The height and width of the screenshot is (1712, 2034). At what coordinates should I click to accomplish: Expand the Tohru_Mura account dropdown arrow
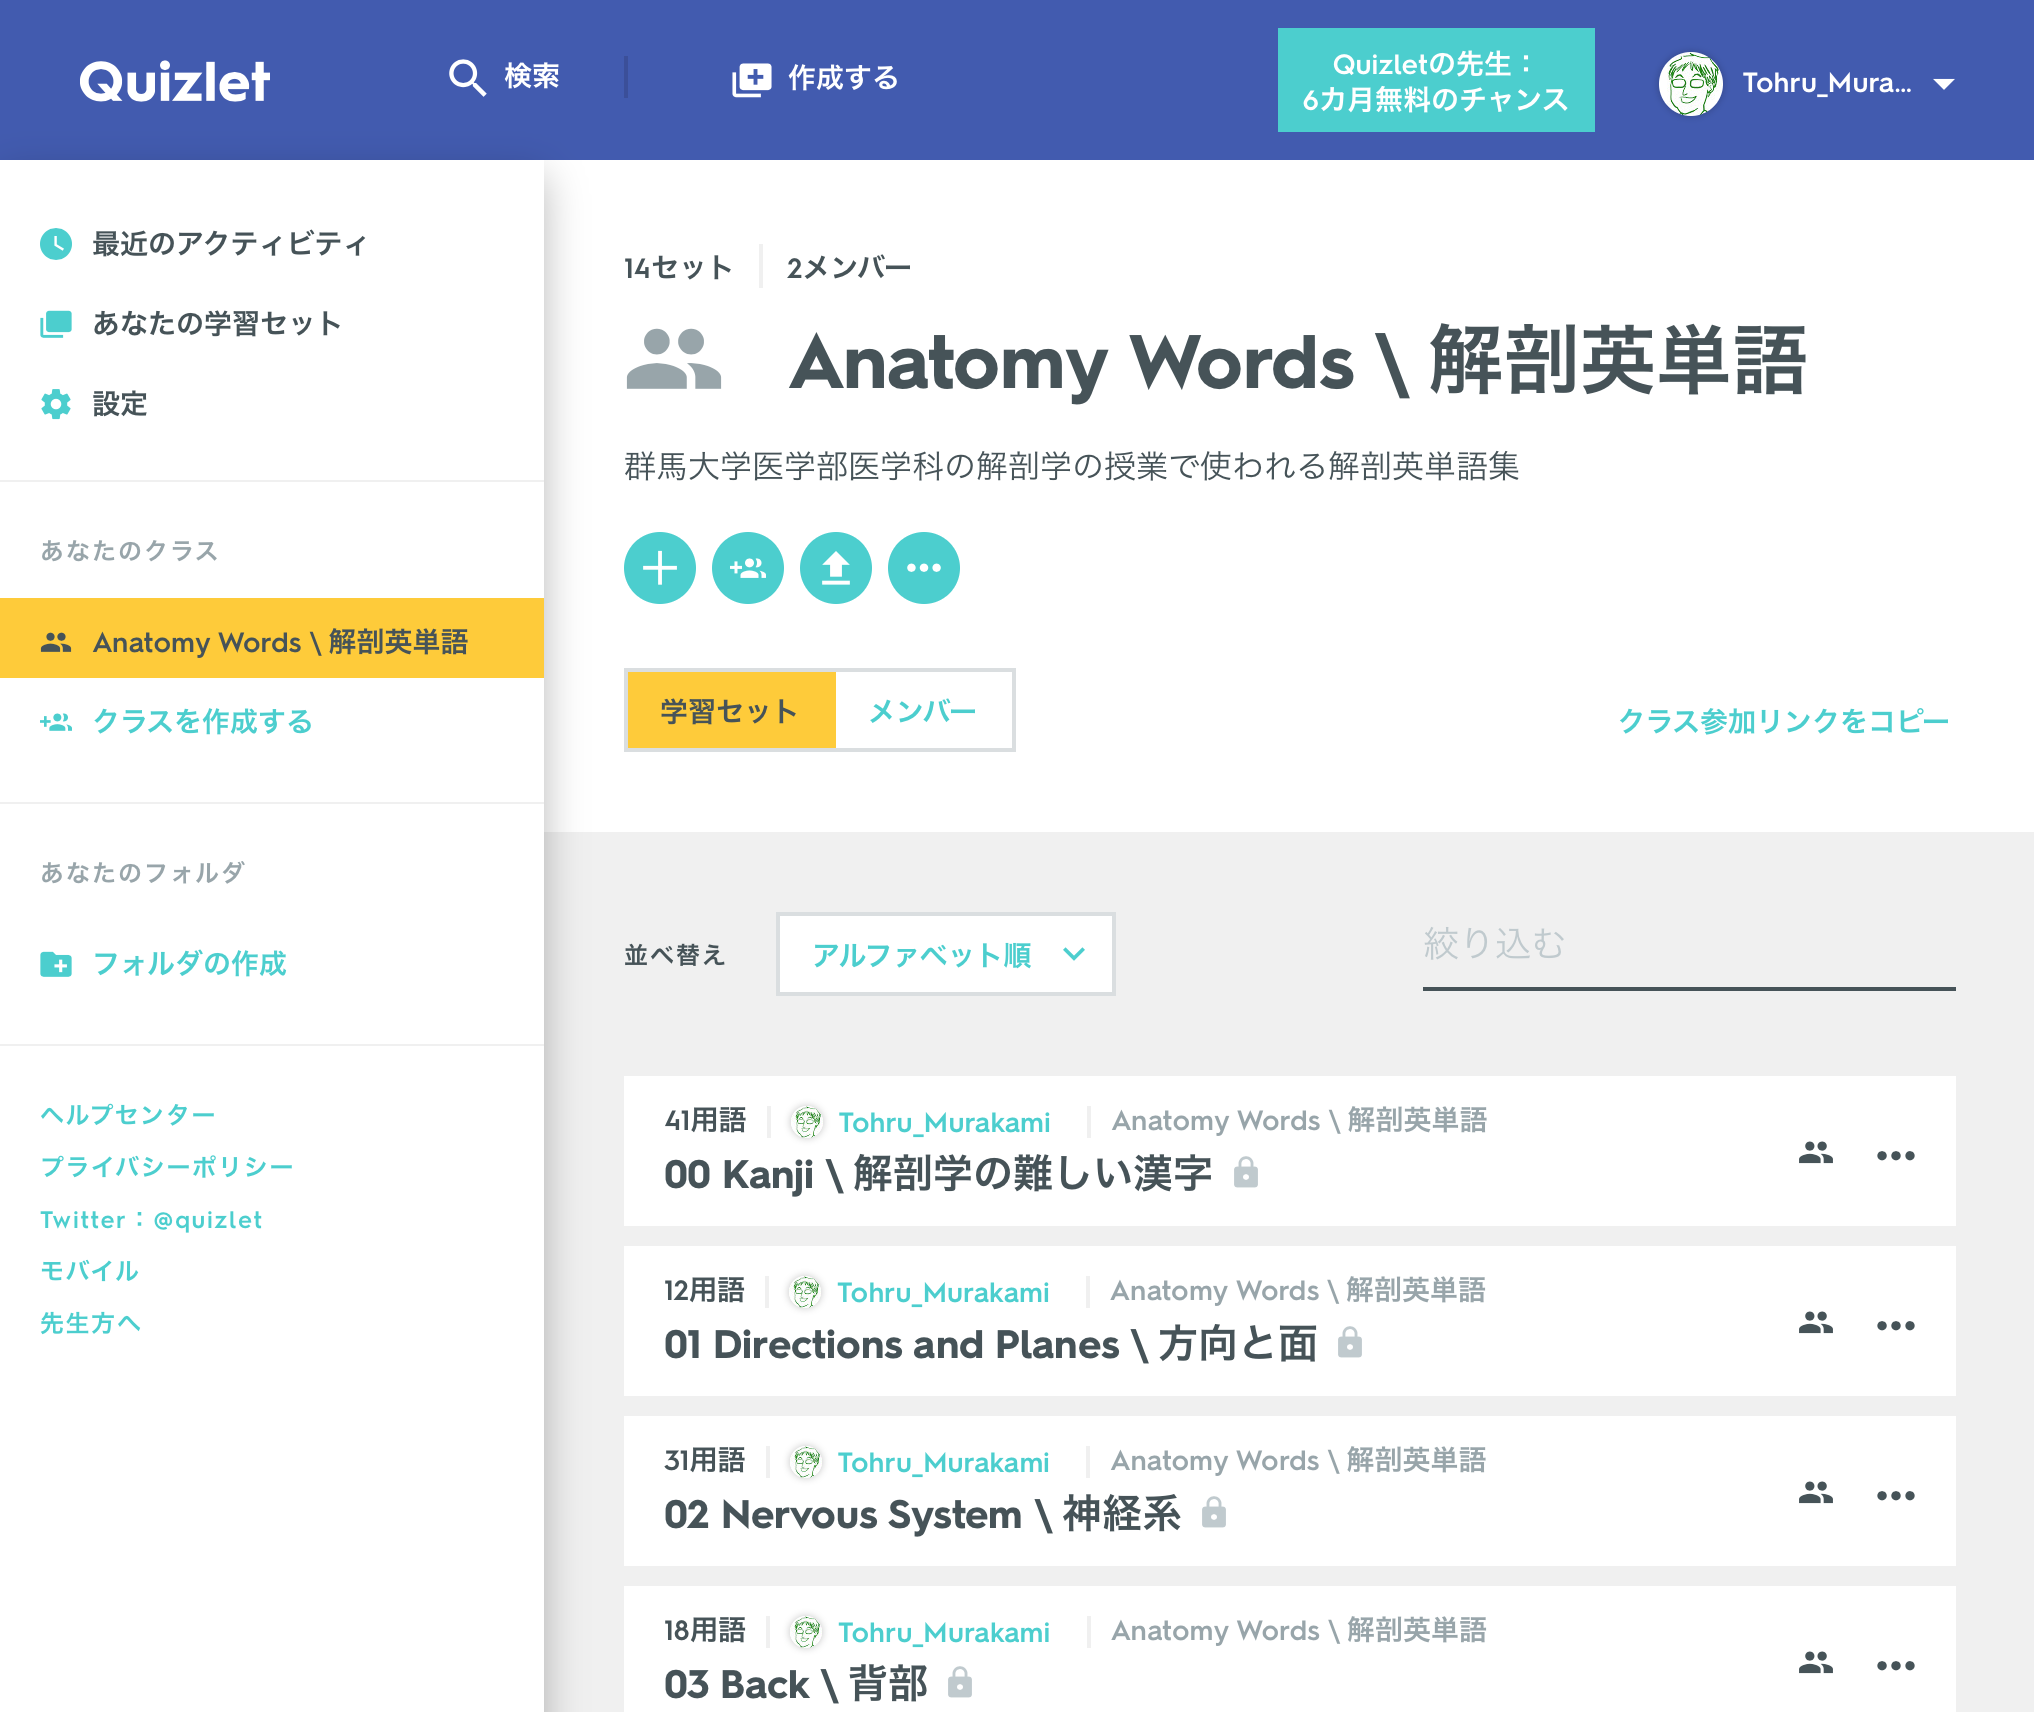1944,84
